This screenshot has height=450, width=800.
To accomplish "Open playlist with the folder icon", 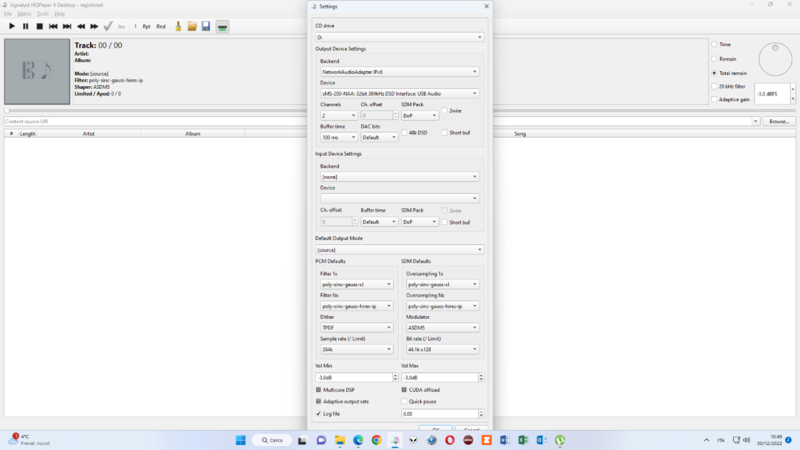I will 192,26.
